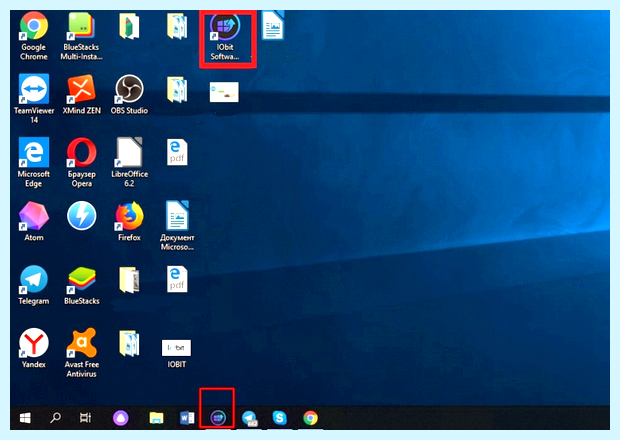This screenshot has width=620, height=440.
Task: Open Skype from the taskbar
Action: pyautogui.click(x=280, y=417)
